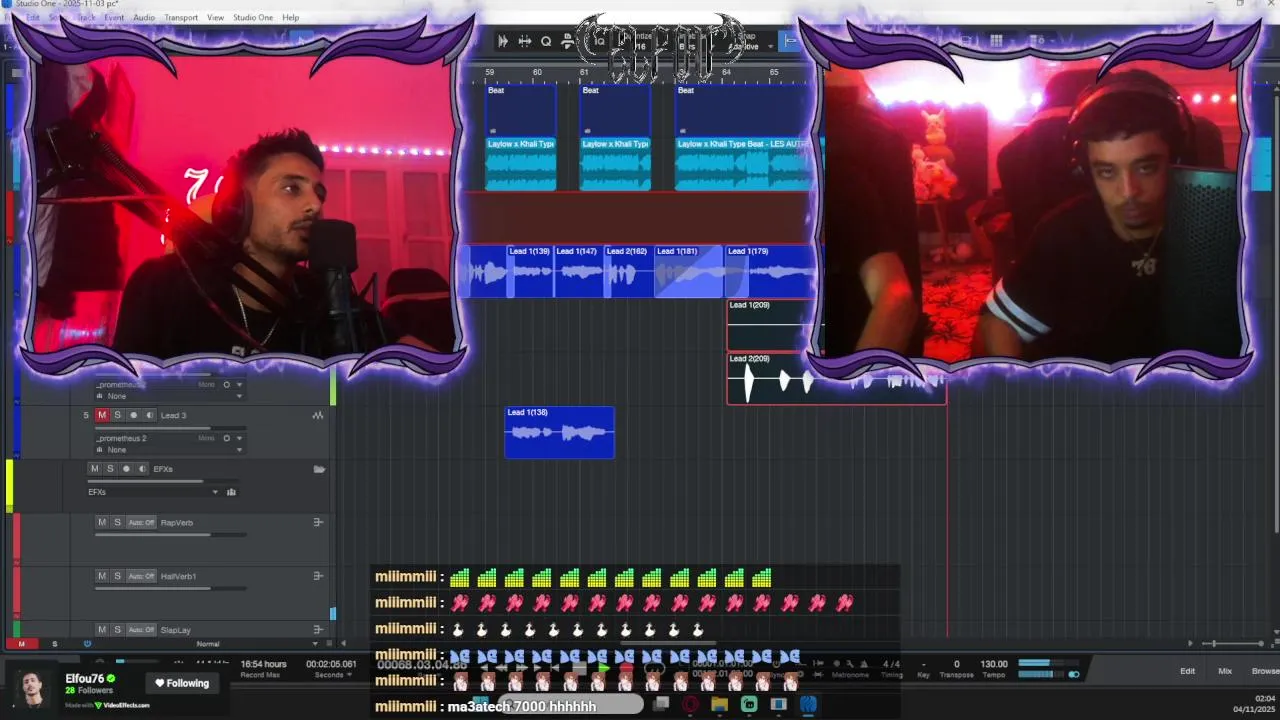The height and width of the screenshot is (720, 1280).
Task: Click the red circular taskbar app icon
Action: click(x=690, y=704)
